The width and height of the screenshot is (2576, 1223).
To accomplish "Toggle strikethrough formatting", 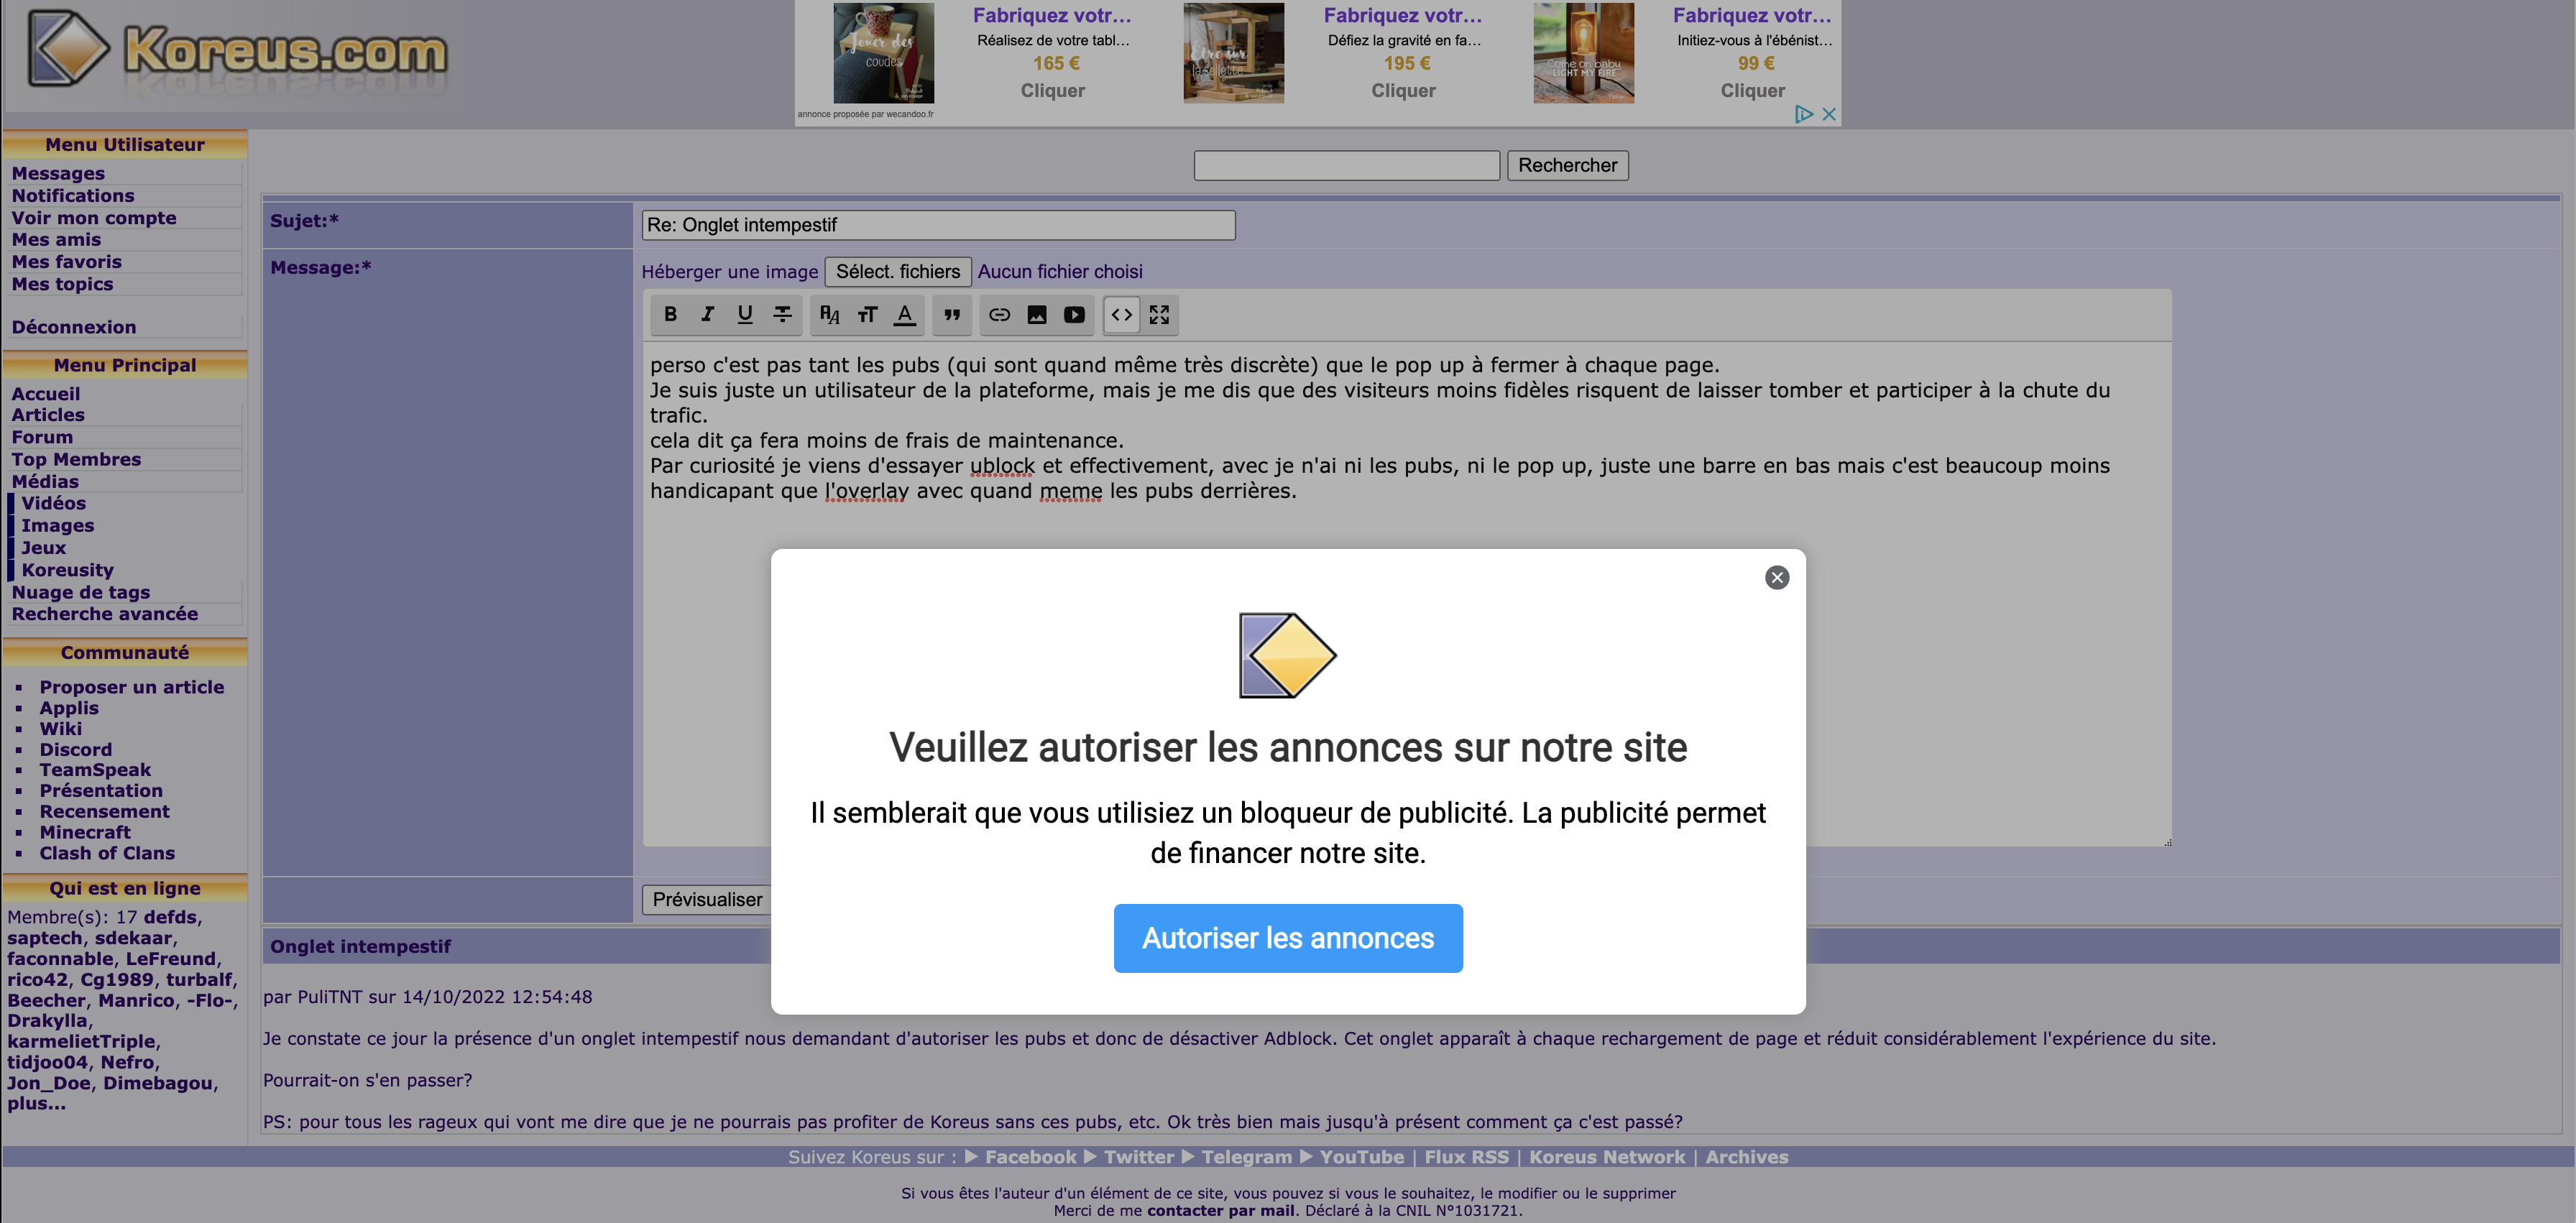I will 782,315.
